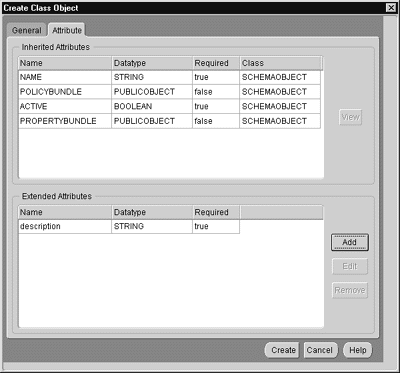Select the ACTIVE attribute row
Screen dimensions: 400x373
pyautogui.click(x=170, y=106)
